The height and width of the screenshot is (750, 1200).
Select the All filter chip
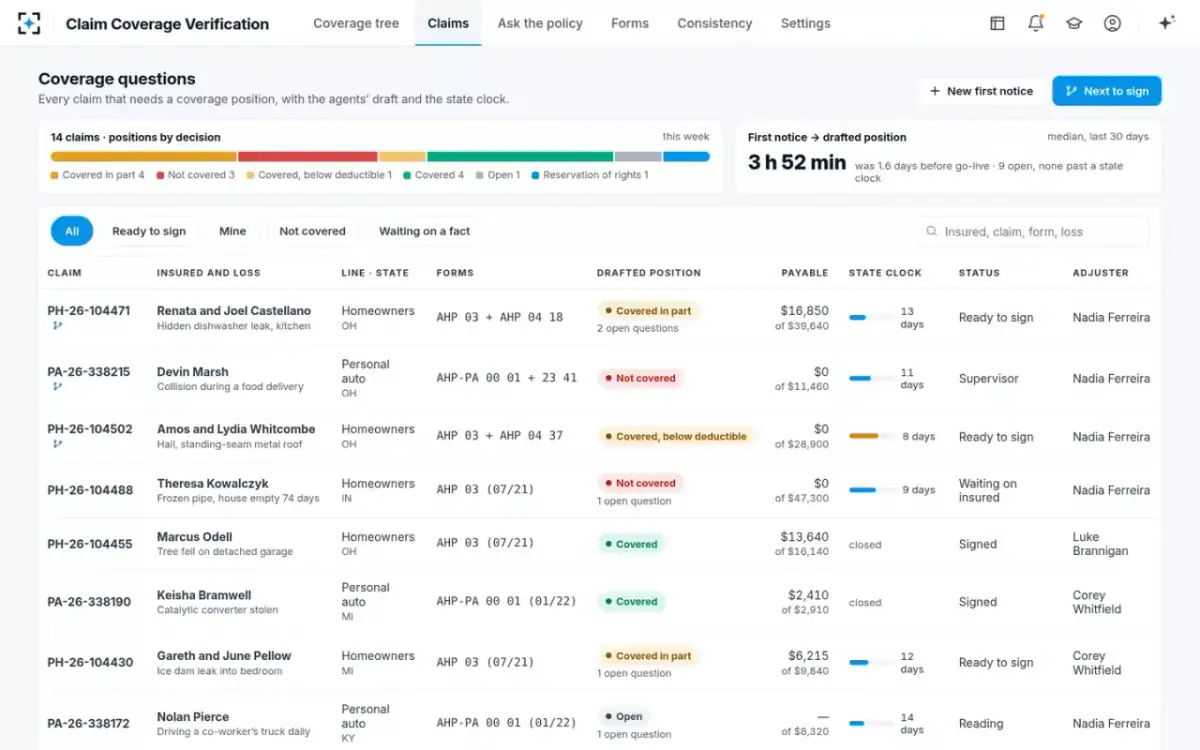[x=72, y=231]
